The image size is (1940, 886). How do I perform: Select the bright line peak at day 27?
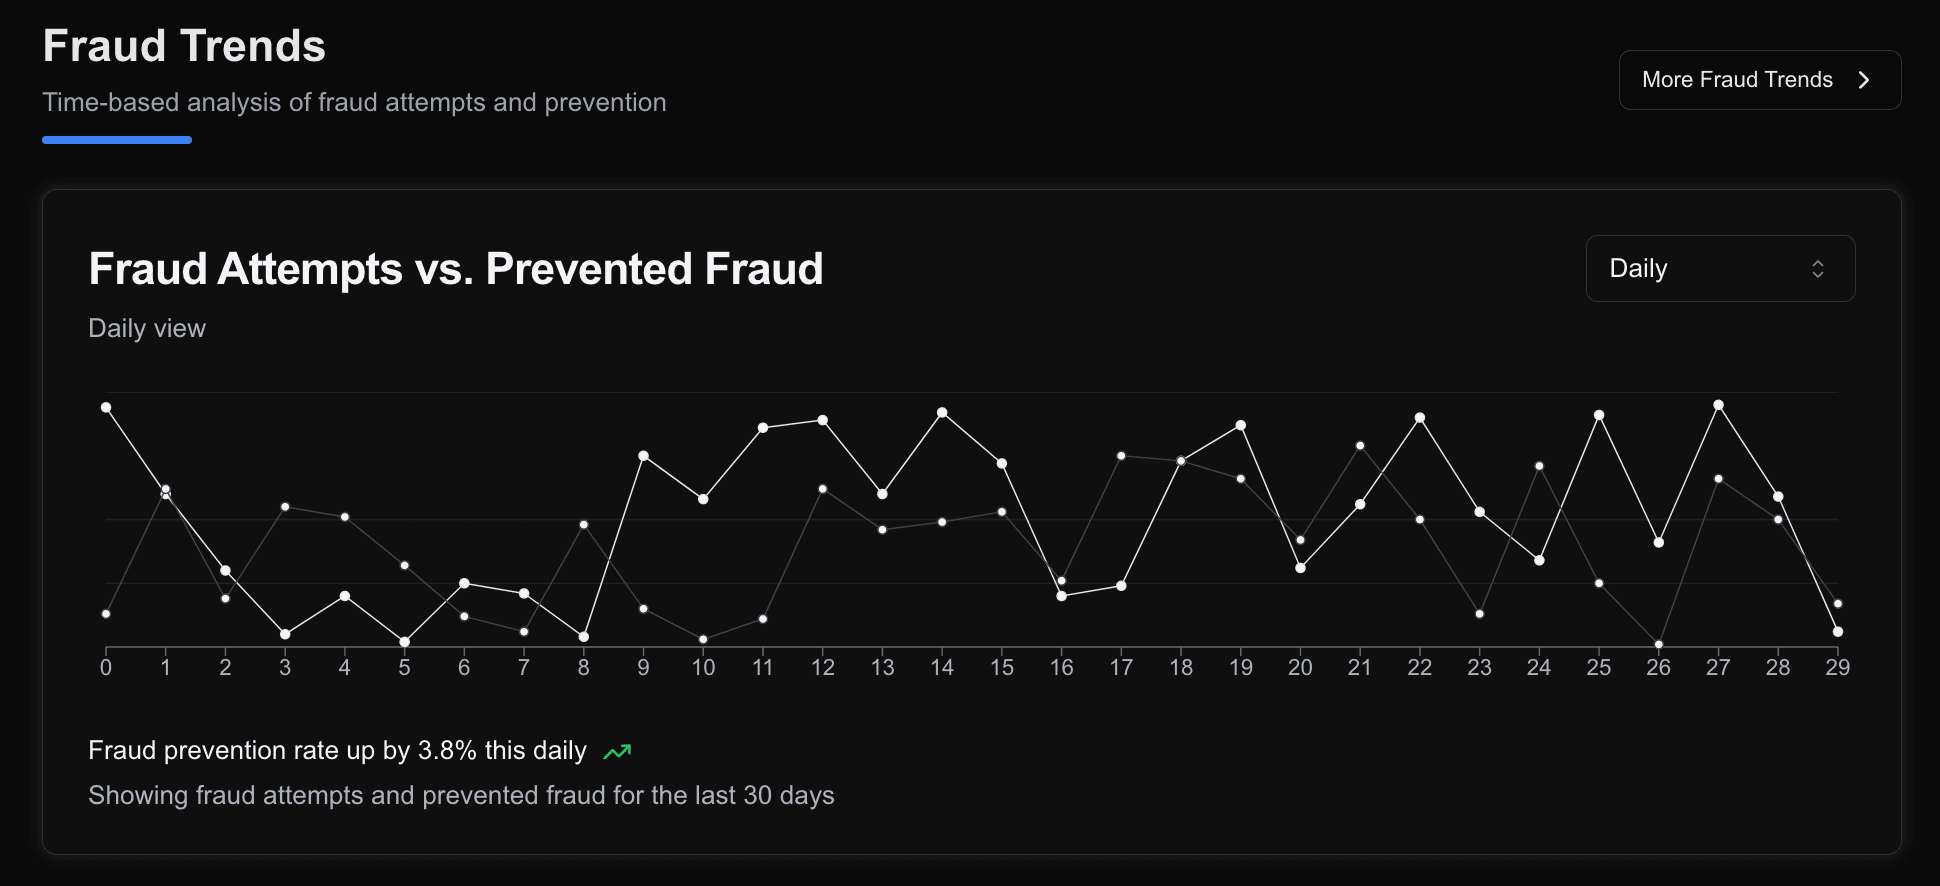(x=1718, y=405)
